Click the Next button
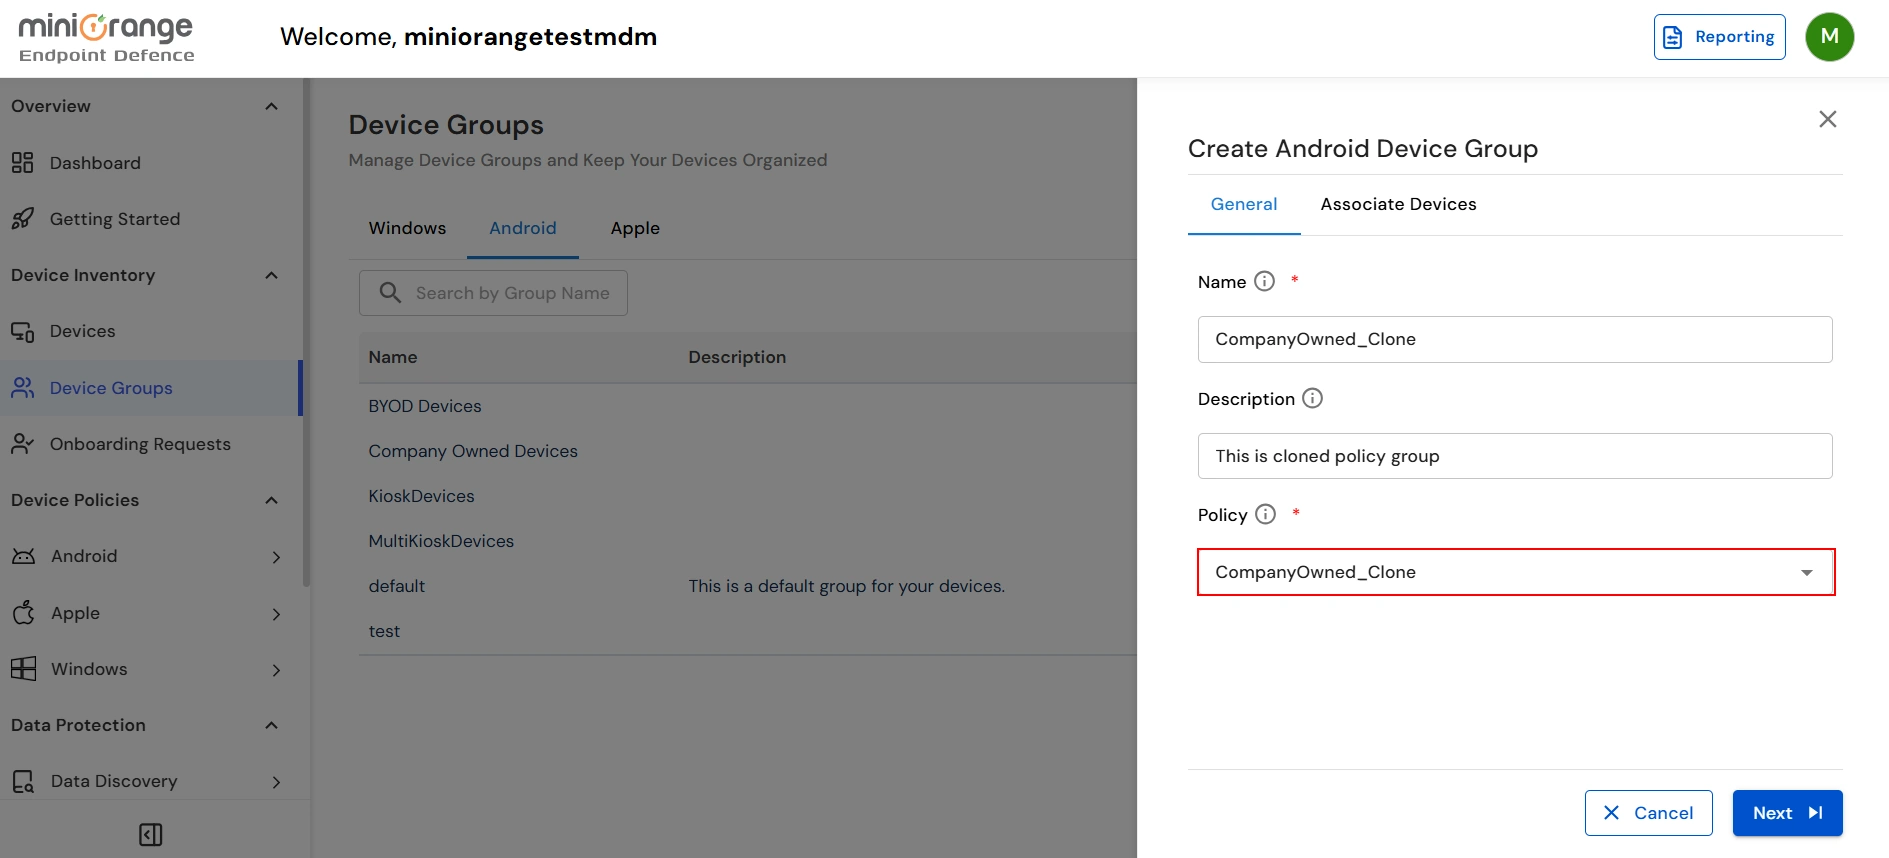This screenshot has width=1889, height=858. (1787, 813)
